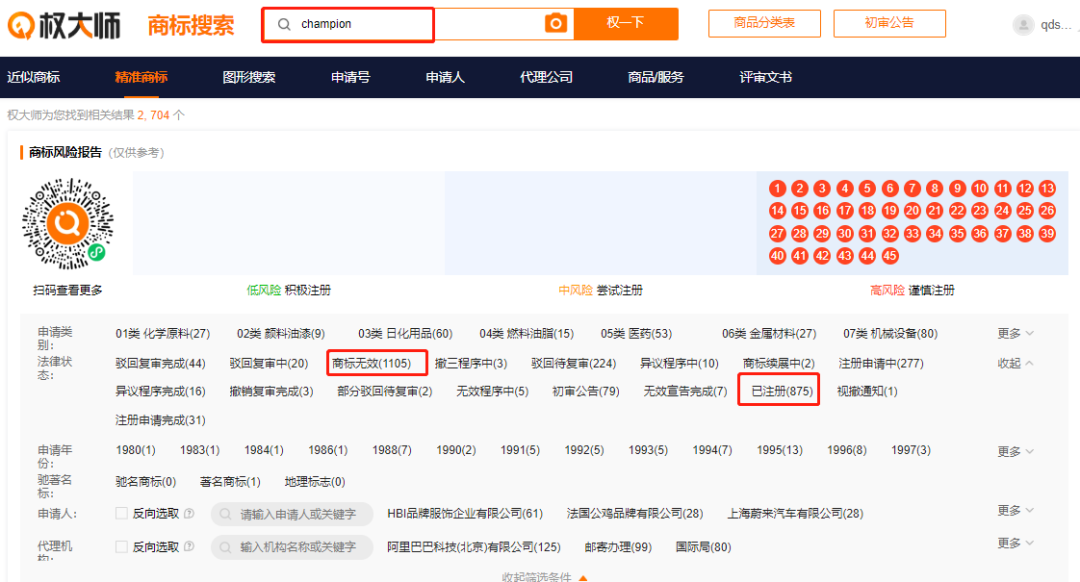1080x582 pixels.
Task: Filter agency by 阿里巴巴科技(北京)有限公司(125)
Action: (474, 547)
